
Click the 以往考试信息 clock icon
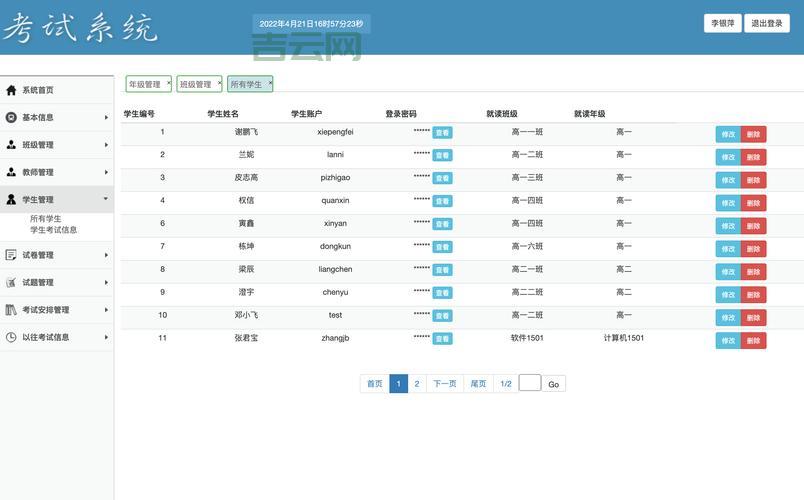(11, 337)
